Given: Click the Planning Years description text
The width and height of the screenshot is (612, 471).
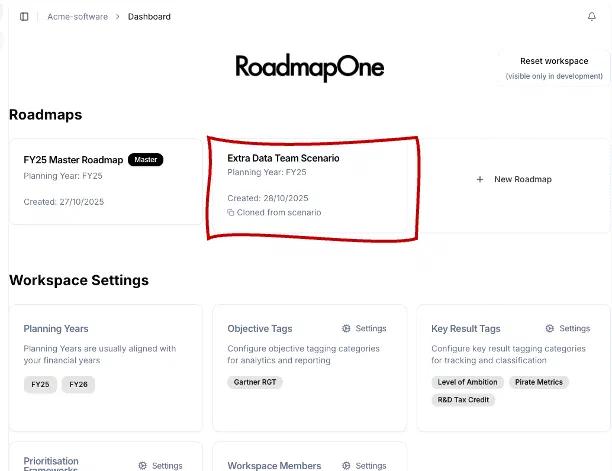Looking at the screenshot, I should [x=100, y=354].
